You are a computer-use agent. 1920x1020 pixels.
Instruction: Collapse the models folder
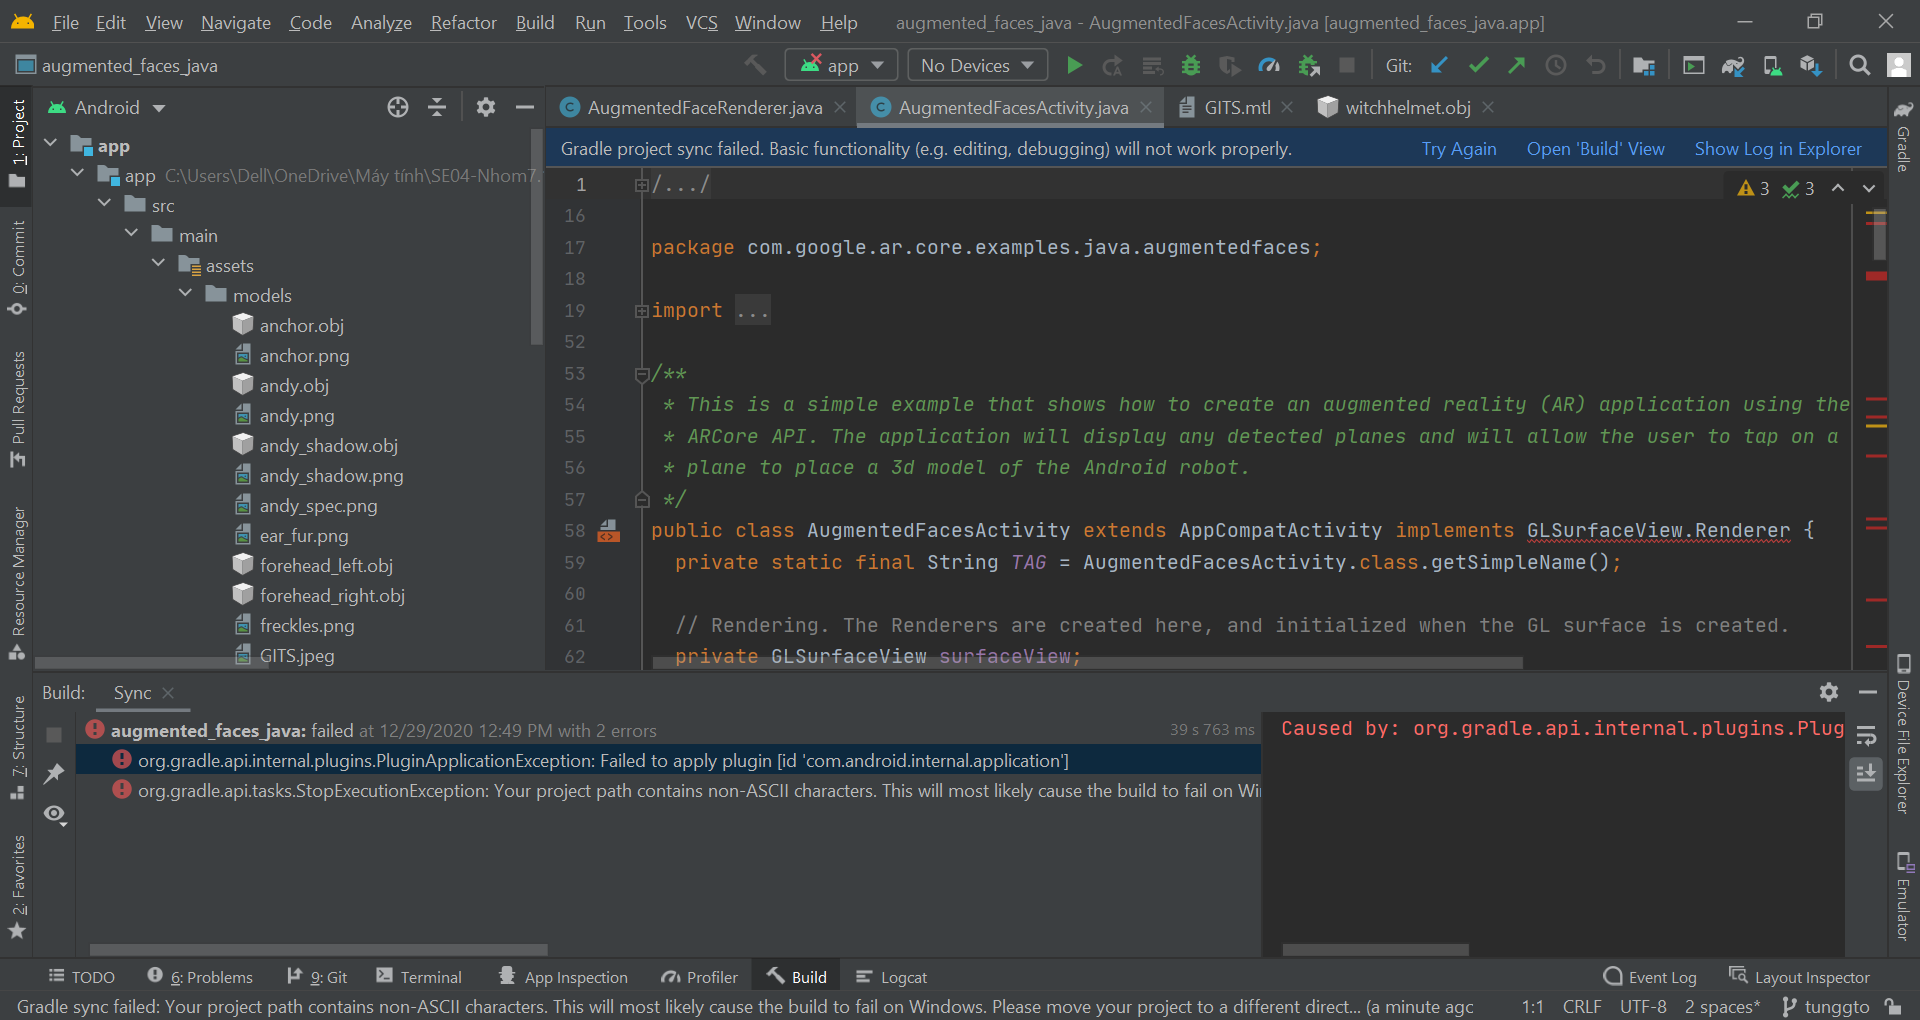186,294
